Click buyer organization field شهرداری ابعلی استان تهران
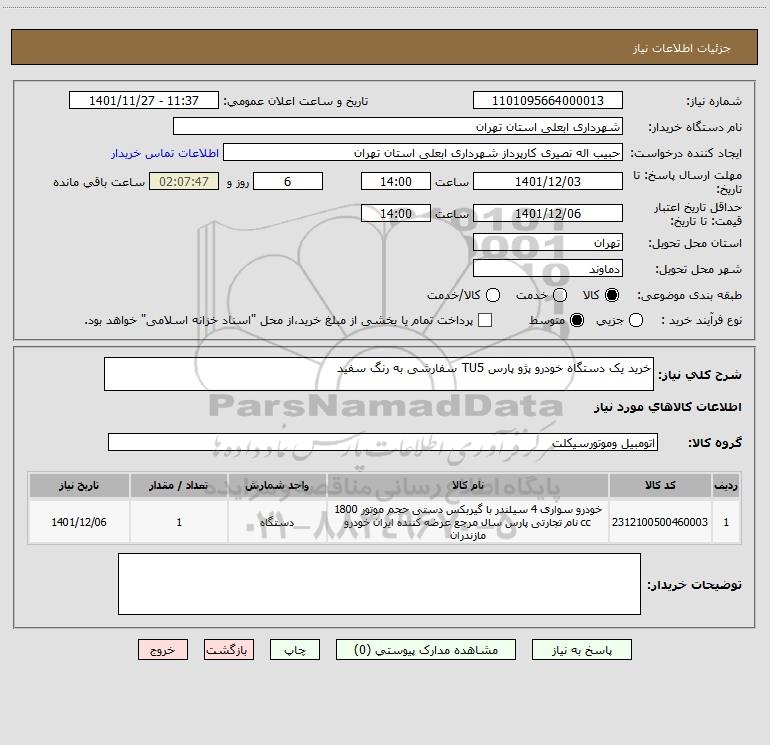This screenshot has height=745, width=770. pyautogui.click(x=398, y=127)
